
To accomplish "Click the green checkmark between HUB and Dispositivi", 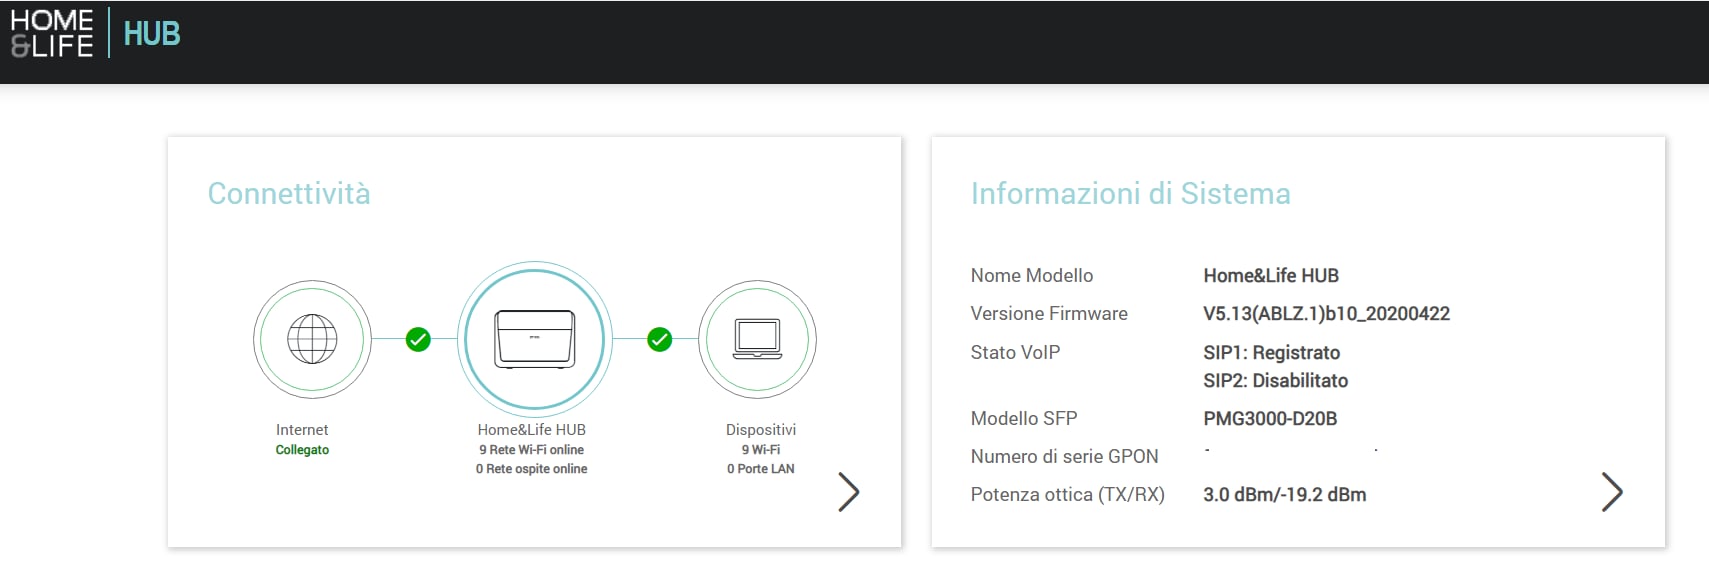I will pyautogui.click(x=659, y=340).
